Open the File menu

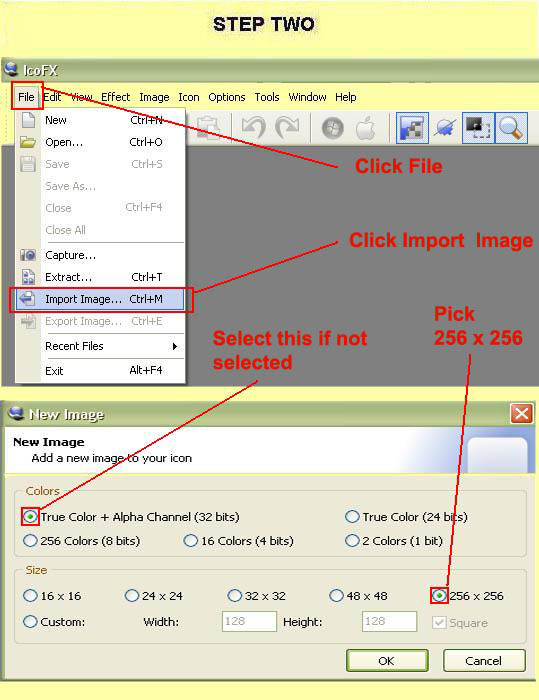[27, 96]
